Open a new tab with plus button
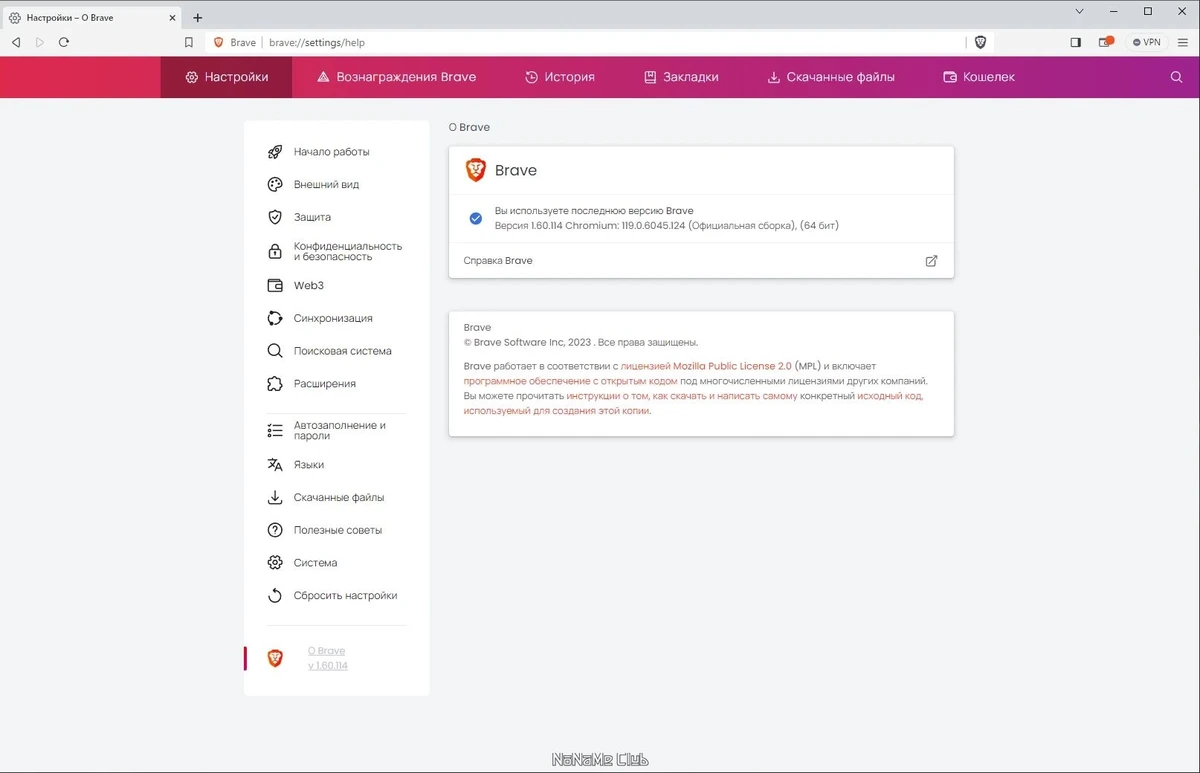1200x773 pixels. pyautogui.click(x=198, y=17)
